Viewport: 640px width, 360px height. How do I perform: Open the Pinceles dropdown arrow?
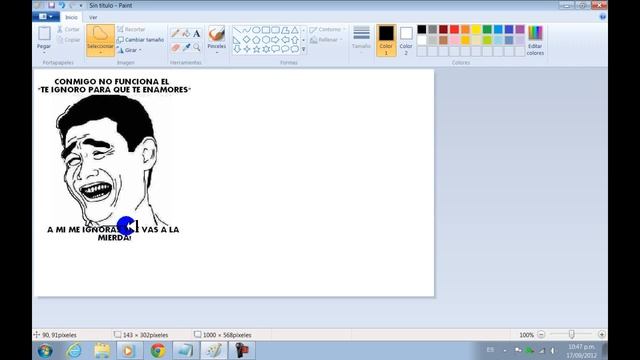point(216,53)
